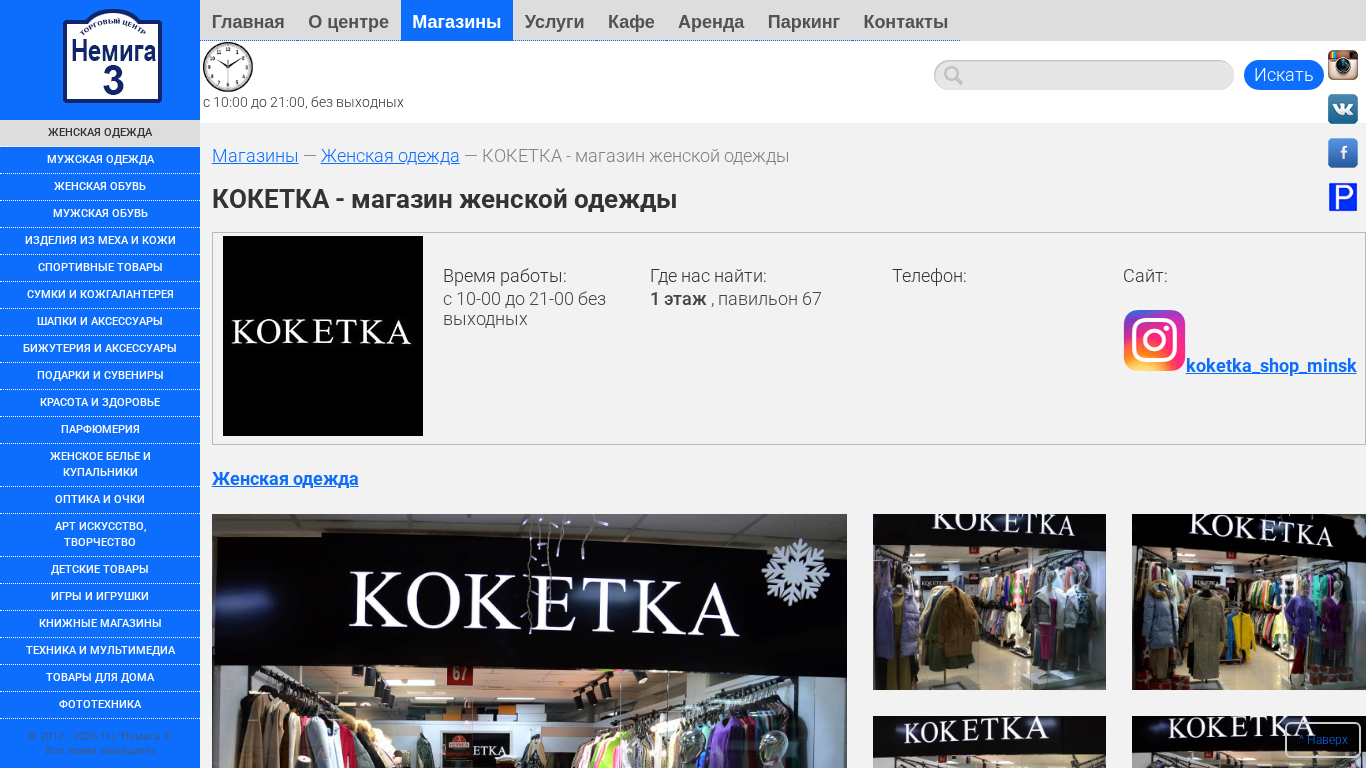Open the Услуги menu item
Image resolution: width=1366 pixels, height=768 pixels.
(554, 21)
